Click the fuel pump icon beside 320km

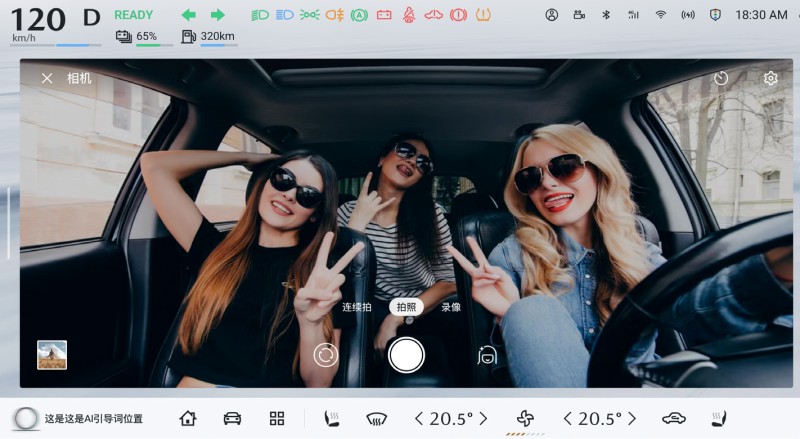point(188,36)
